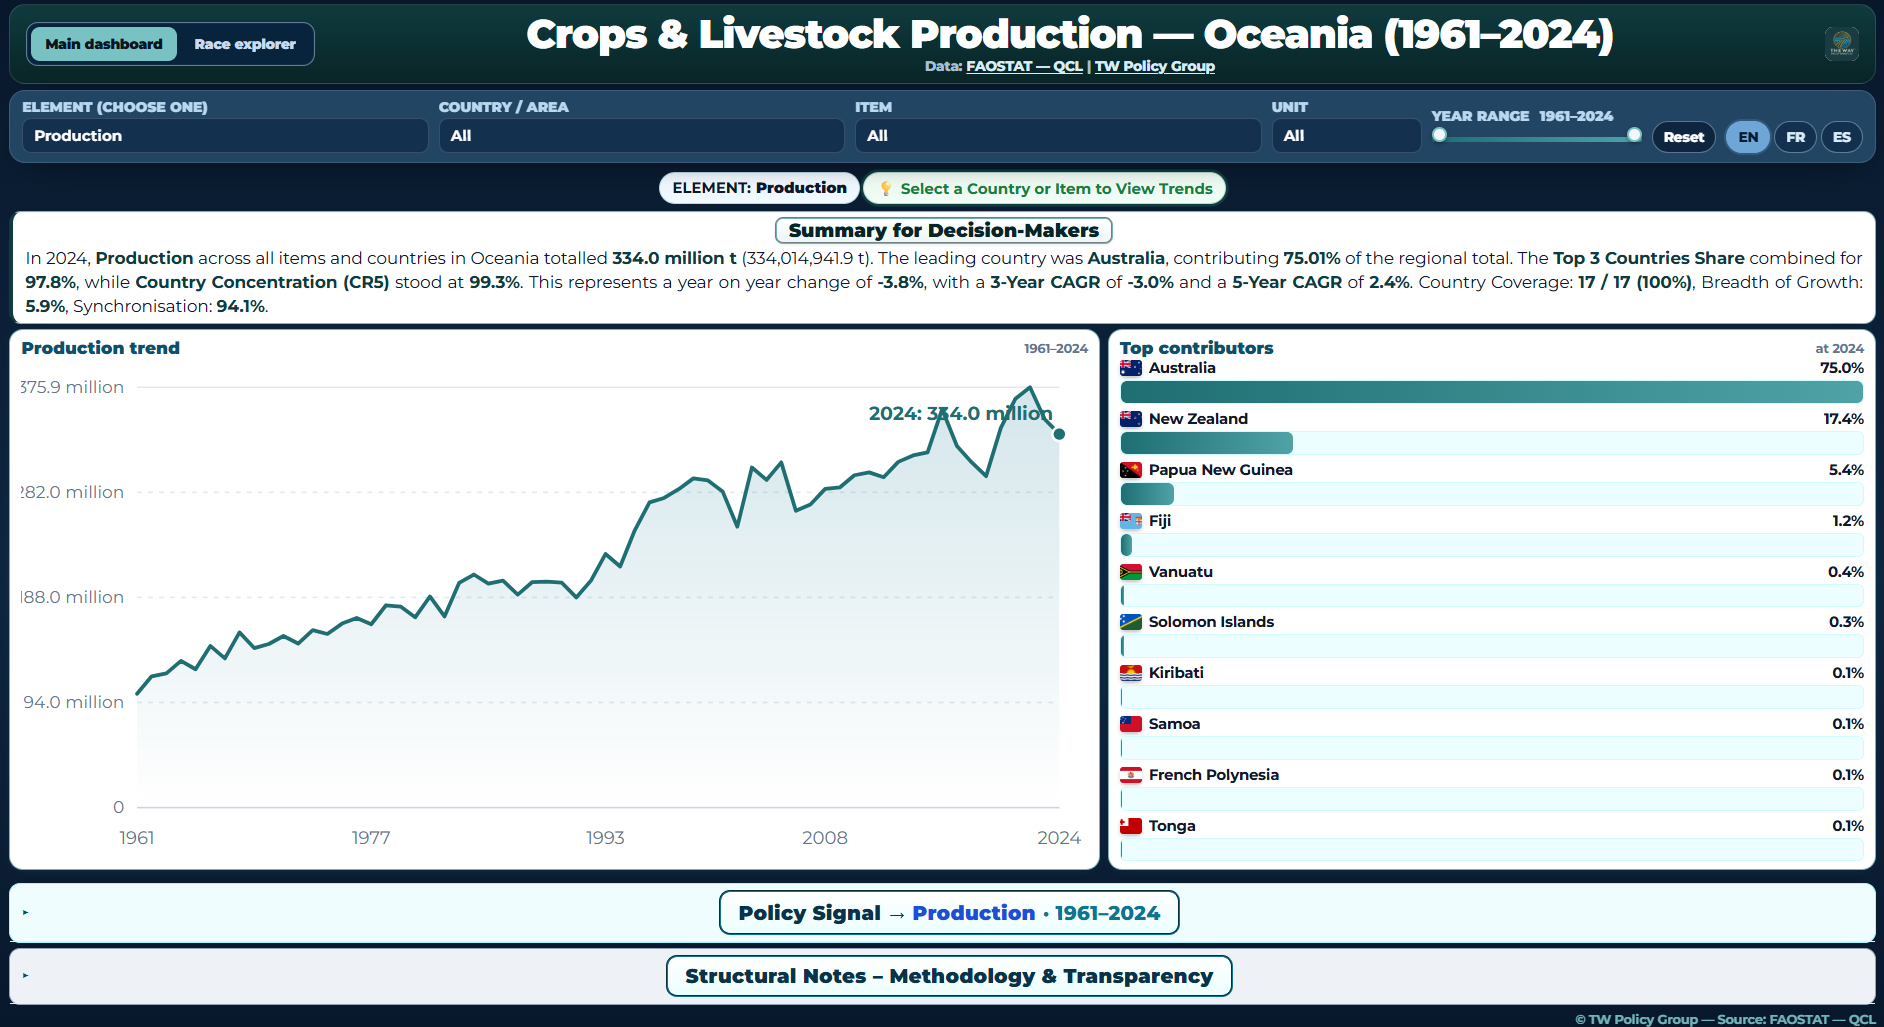Open the Country / Area dropdown
The height and width of the screenshot is (1027, 1884).
click(641, 136)
